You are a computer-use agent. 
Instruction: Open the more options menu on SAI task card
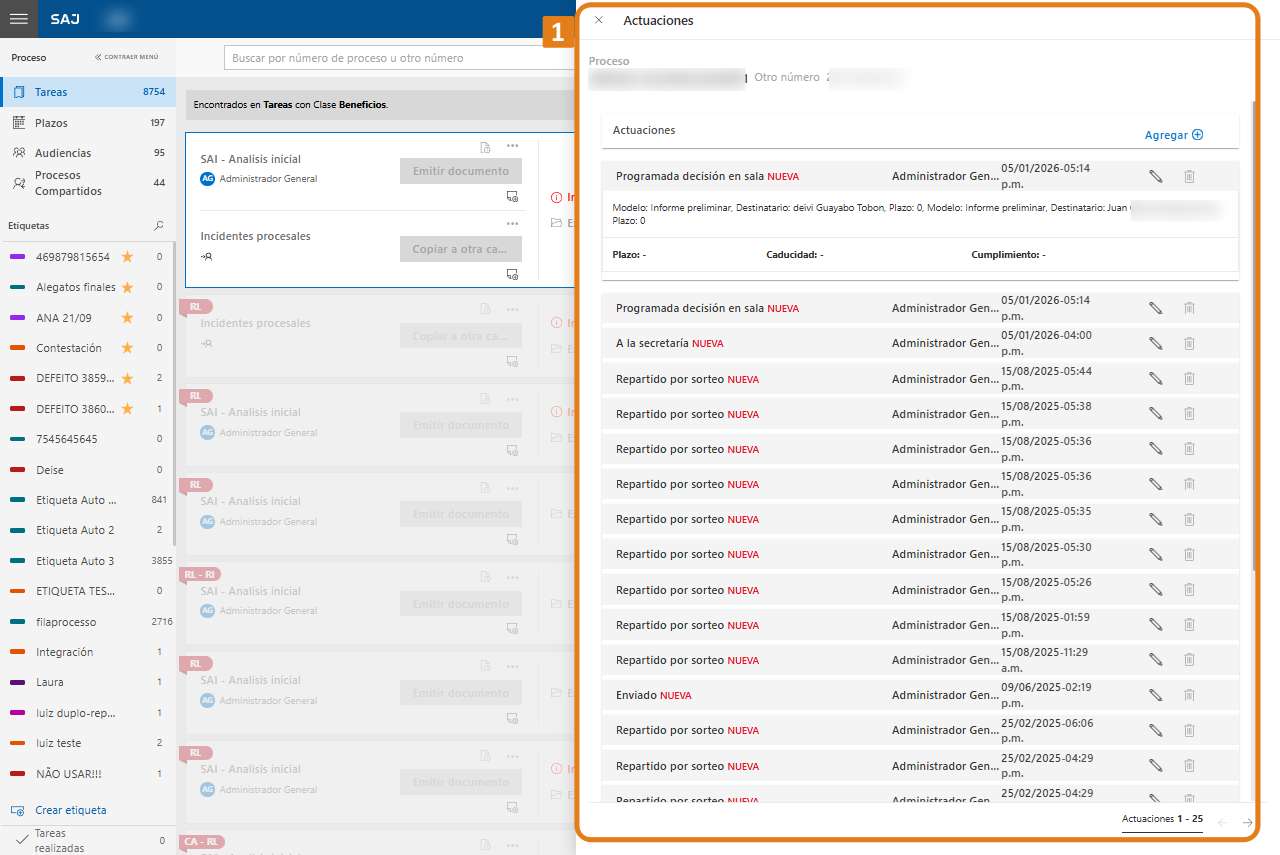(x=512, y=147)
